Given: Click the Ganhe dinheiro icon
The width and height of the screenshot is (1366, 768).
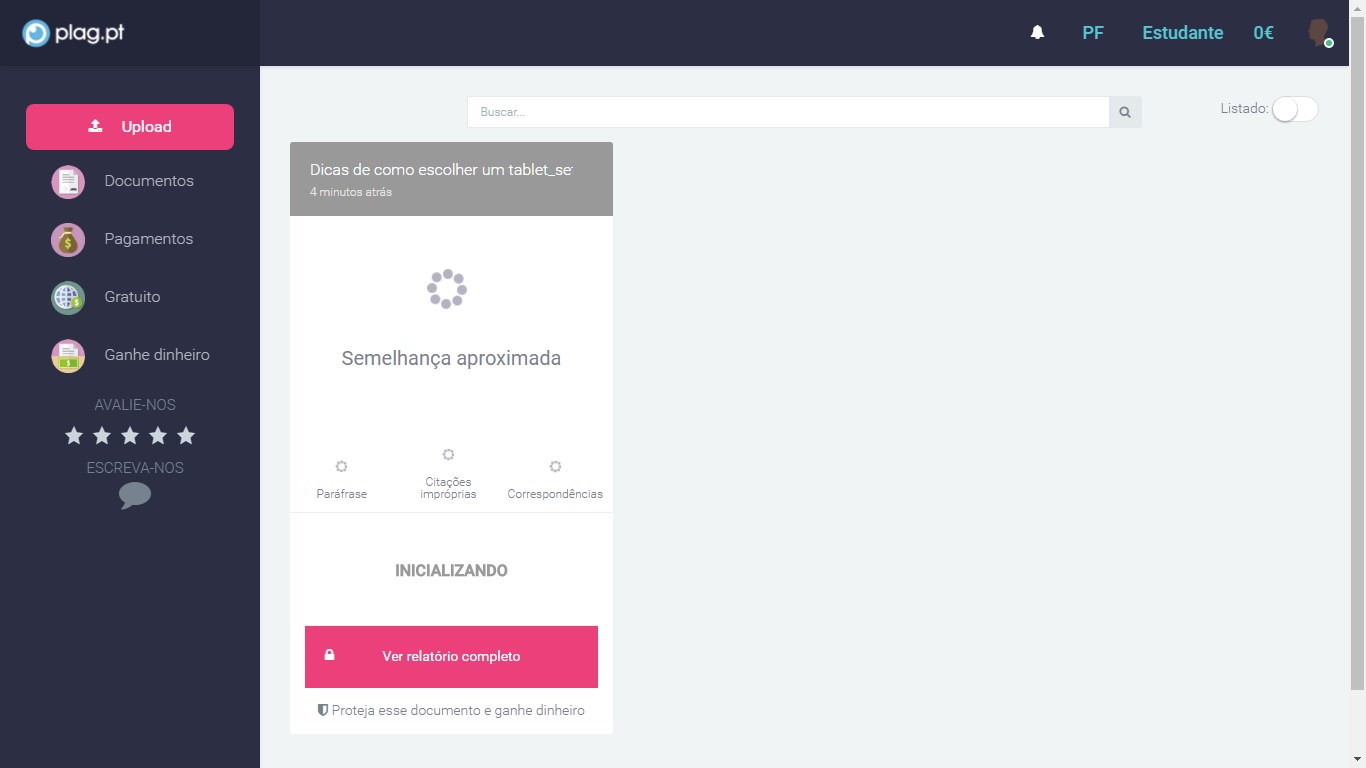Looking at the screenshot, I should coord(68,356).
